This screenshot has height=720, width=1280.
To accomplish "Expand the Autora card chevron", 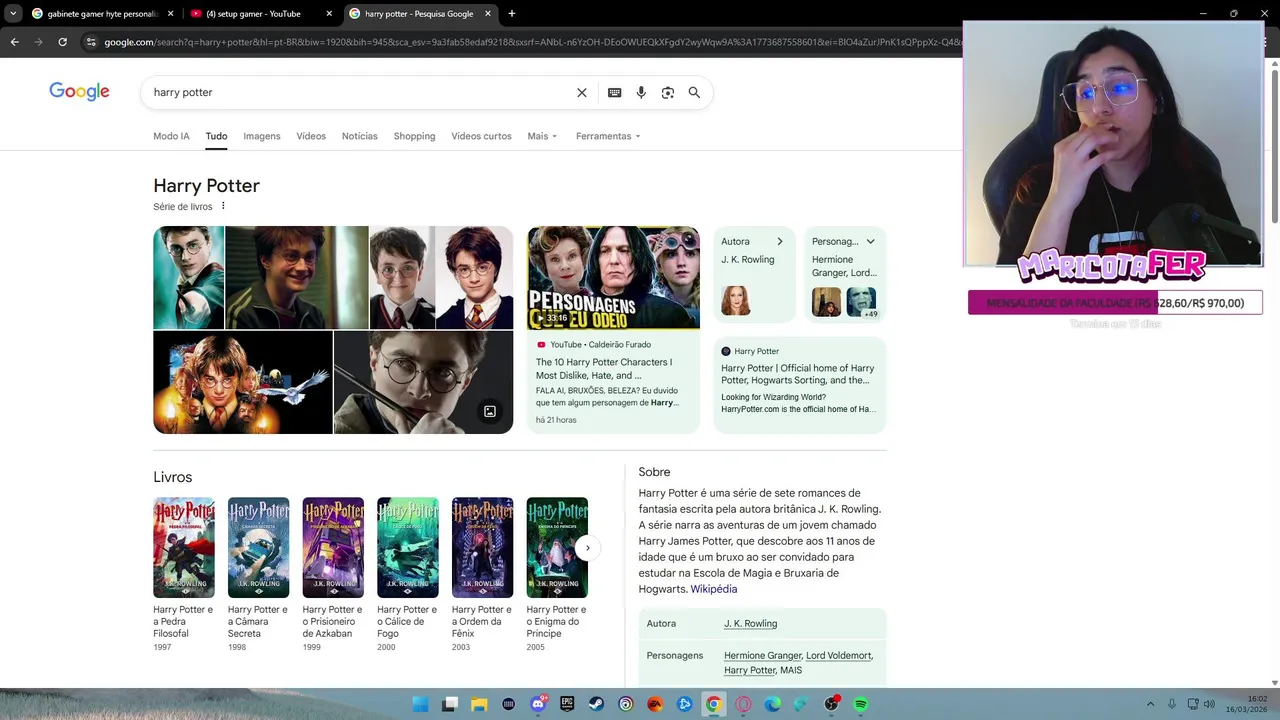I will [780, 241].
